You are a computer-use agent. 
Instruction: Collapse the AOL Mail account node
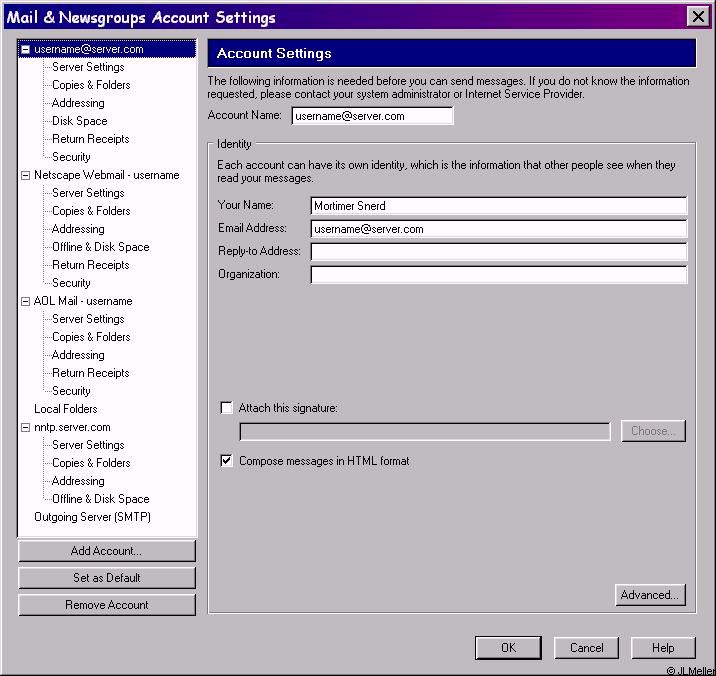(26, 301)
